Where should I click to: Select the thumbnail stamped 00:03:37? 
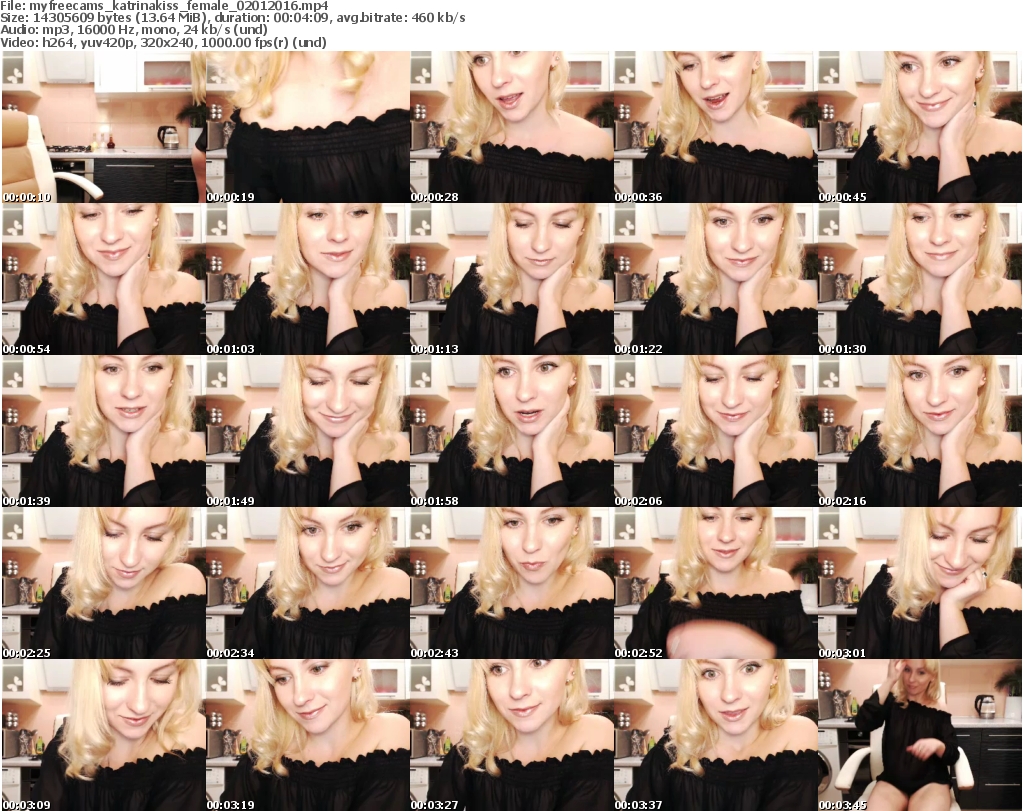(x=716, y=735)
